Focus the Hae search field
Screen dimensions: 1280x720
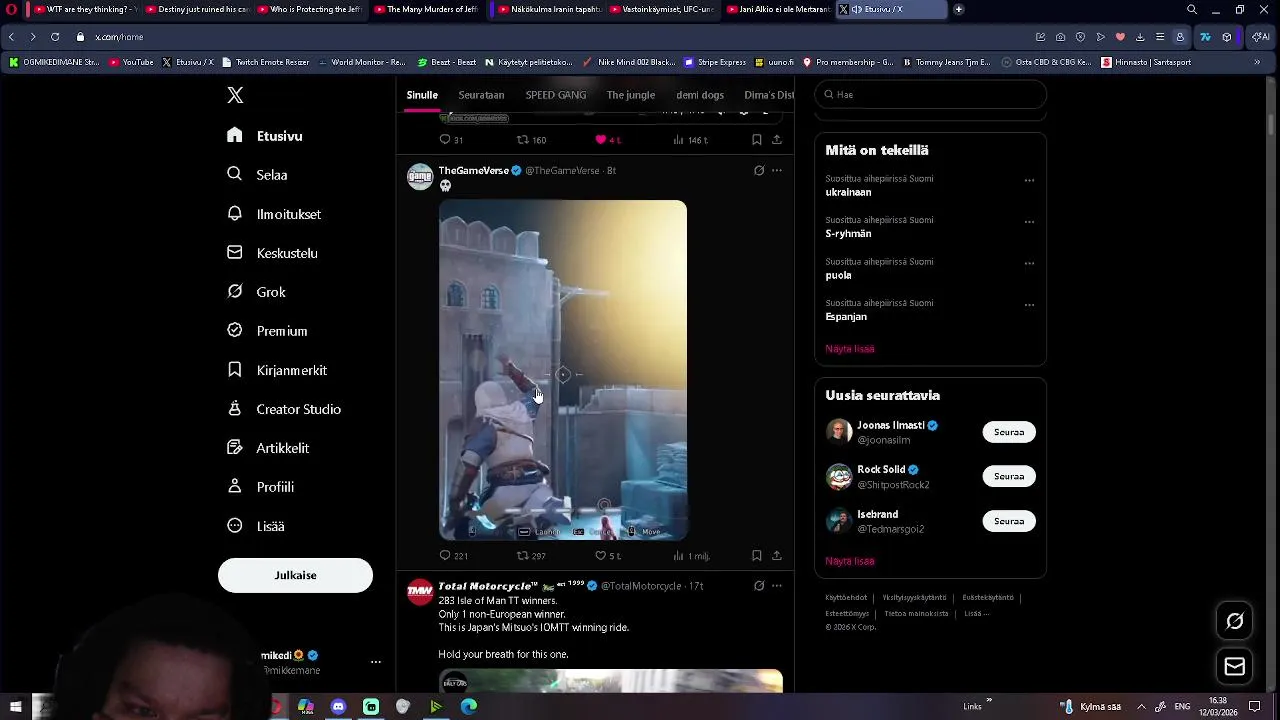tap(930, 95)
